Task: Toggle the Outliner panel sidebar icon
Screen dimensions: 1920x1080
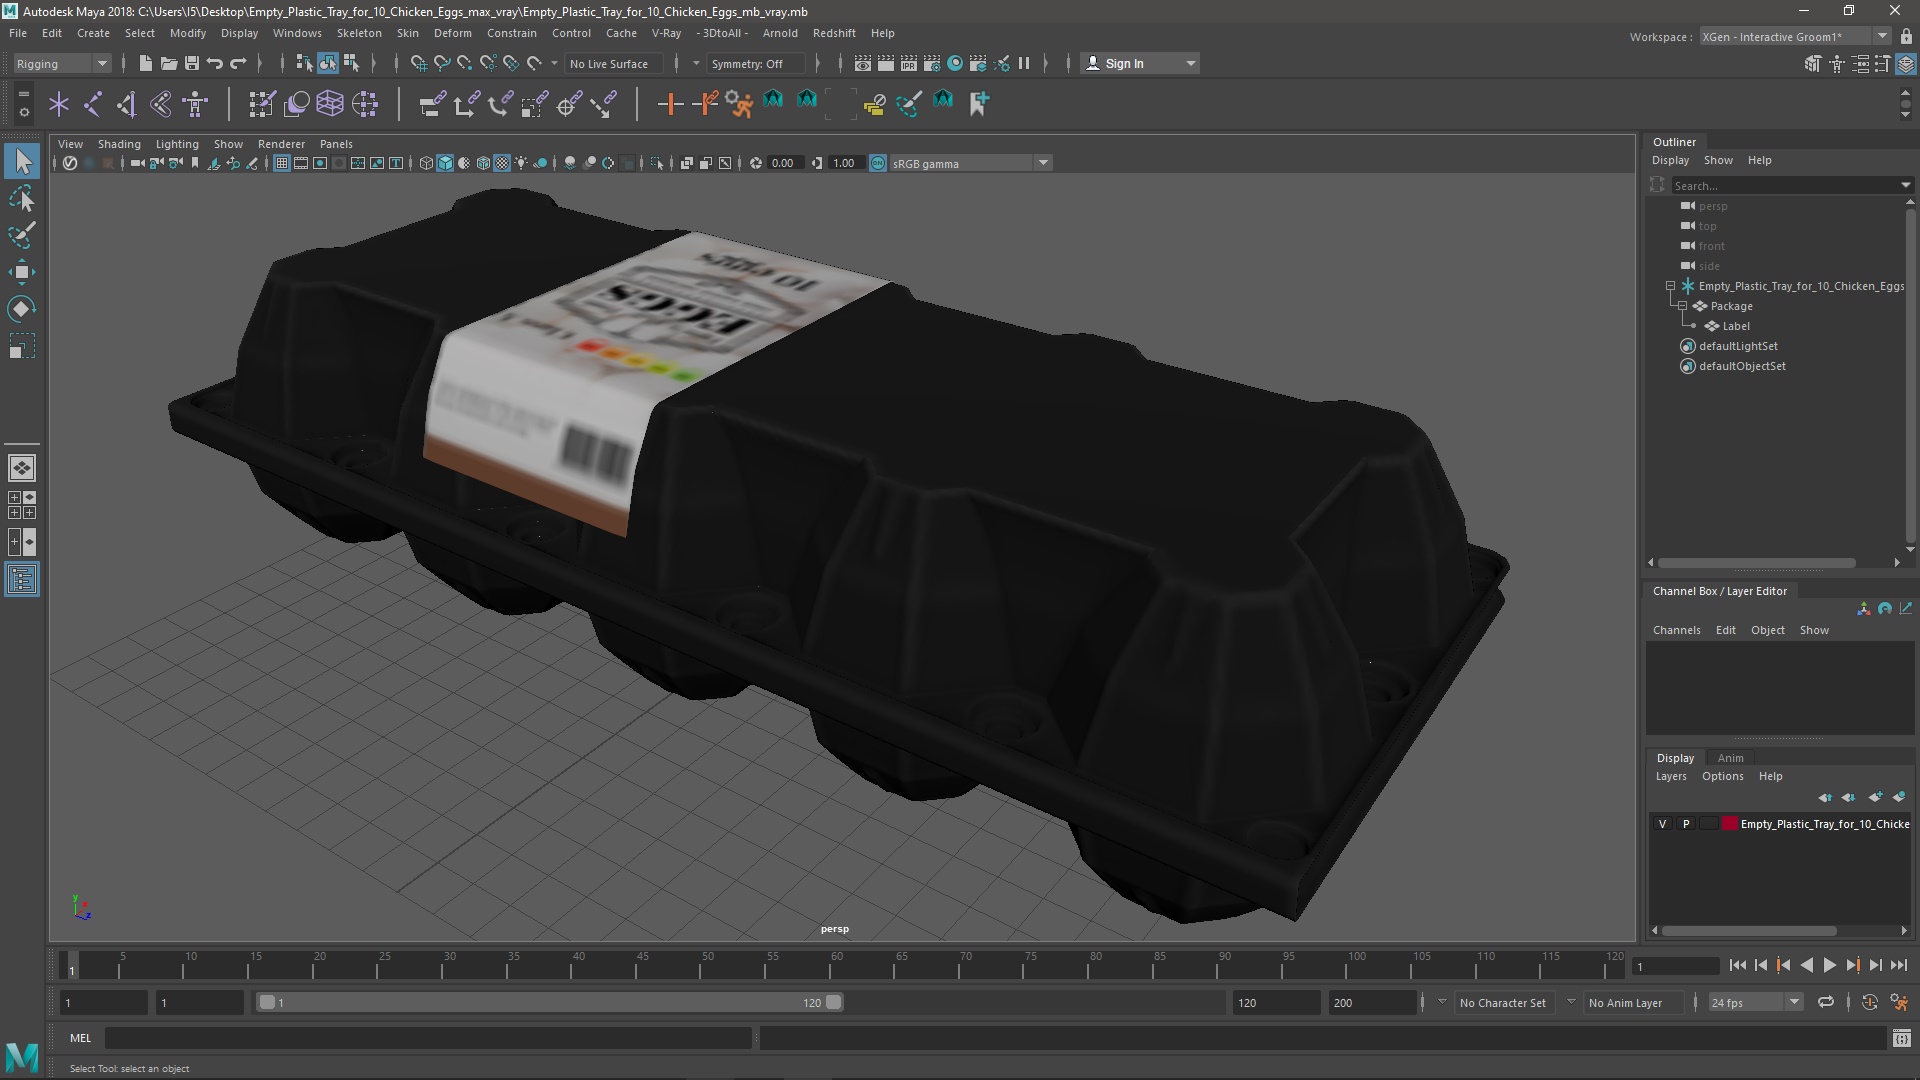Action: coord(22,580)
